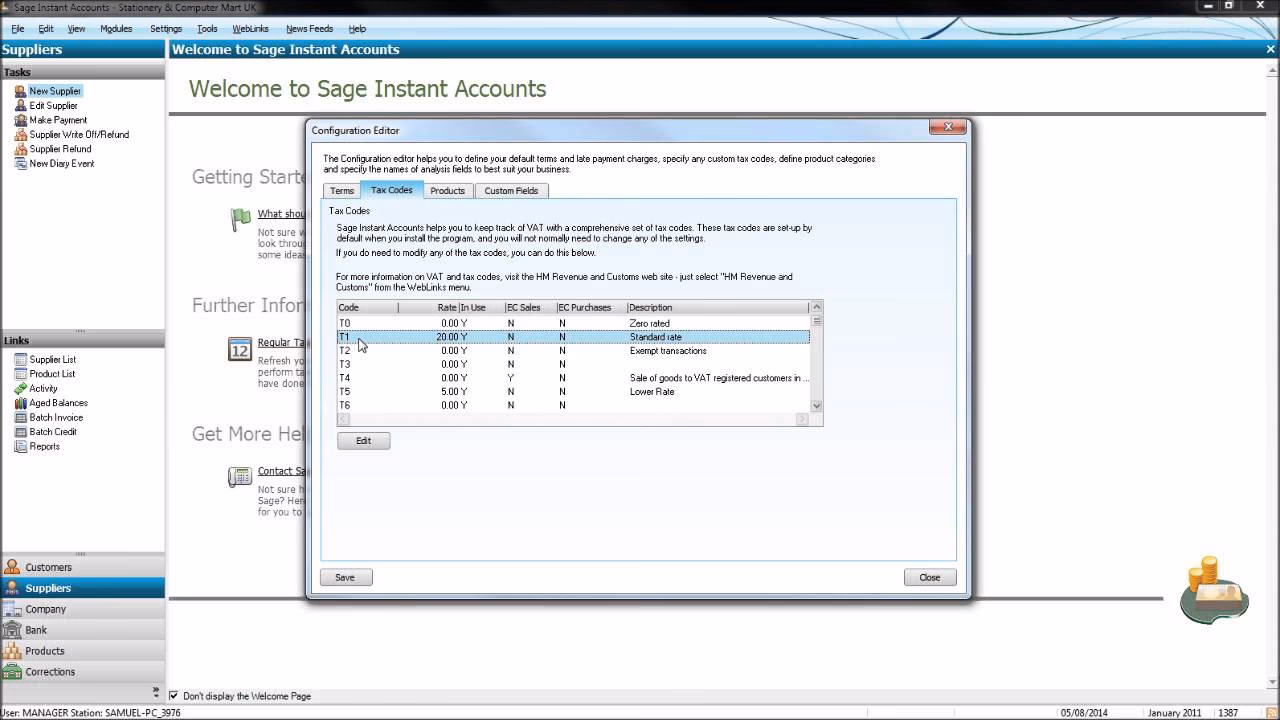Switch to the Terms tab
Image resolution: width=1280 pixels, height=720 pixels.
pos(342,191)
